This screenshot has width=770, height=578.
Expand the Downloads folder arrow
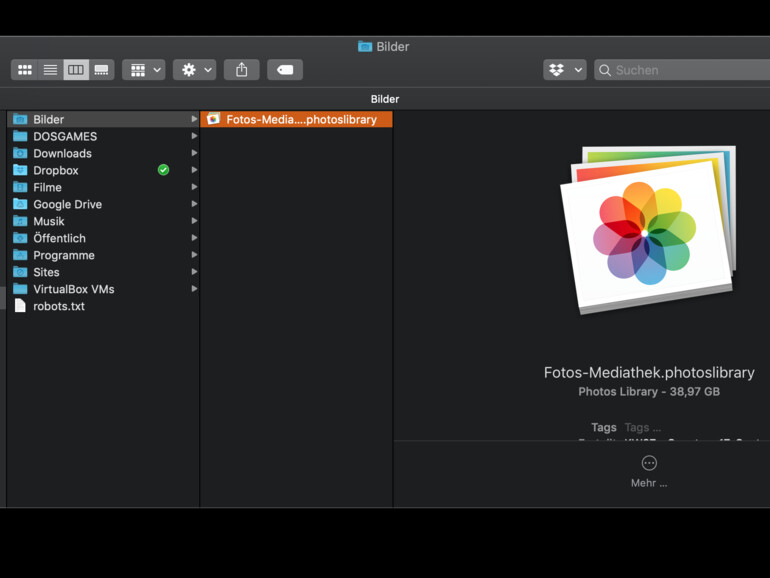194,153
